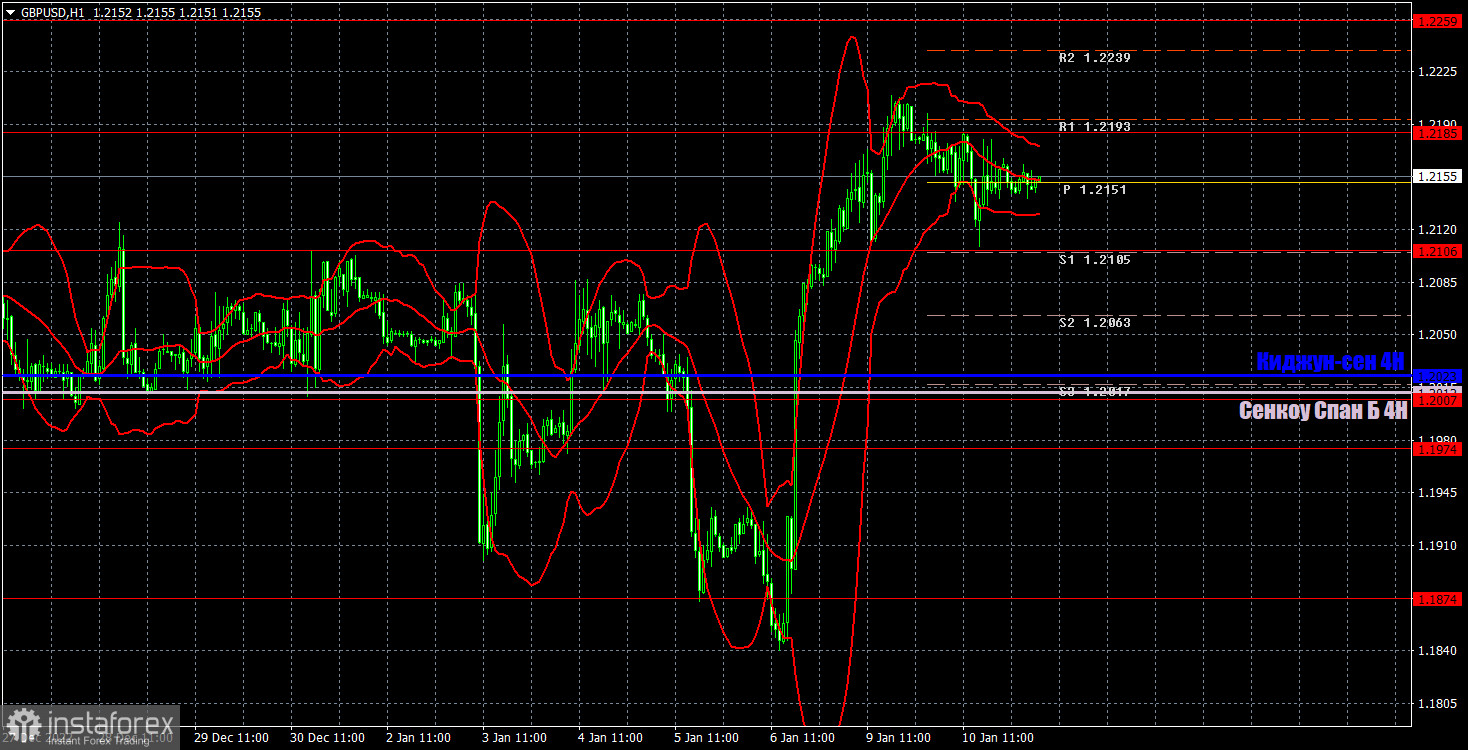Click the 1.2225 price axis value
Screen dimensions: 1468x750
[x=1437, y=72]
